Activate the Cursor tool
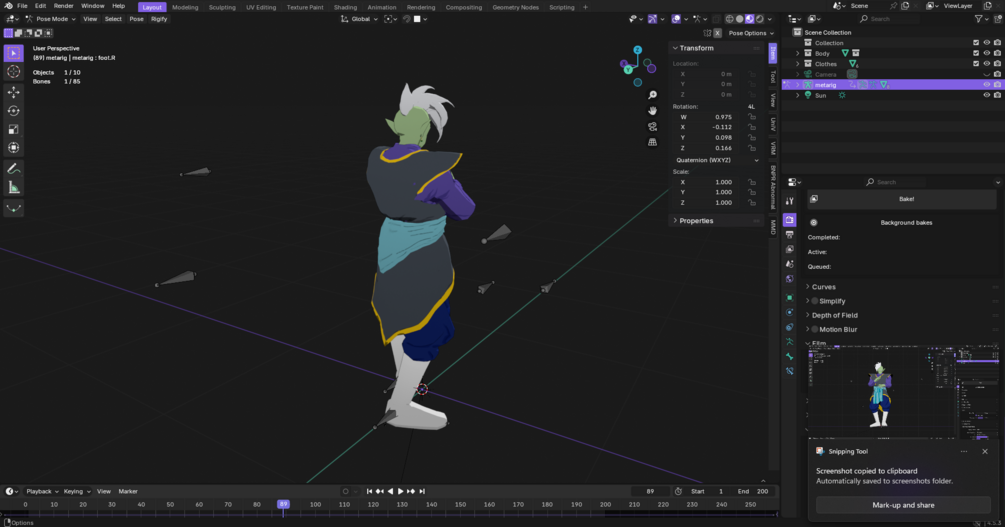 click(13, 72)
